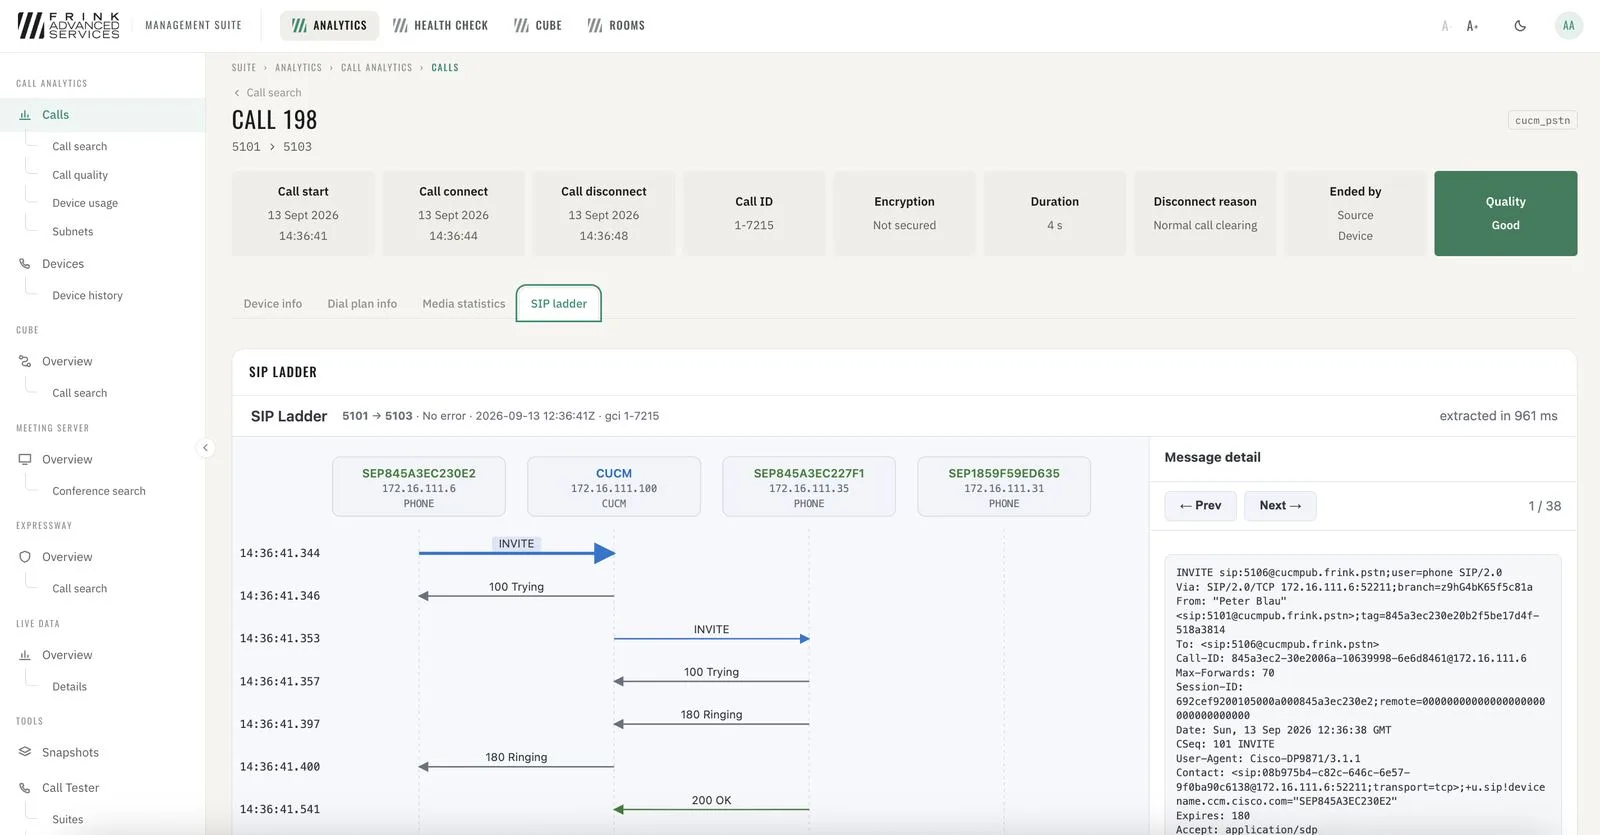Click the Encryption Not secured card

pos(904,213)
